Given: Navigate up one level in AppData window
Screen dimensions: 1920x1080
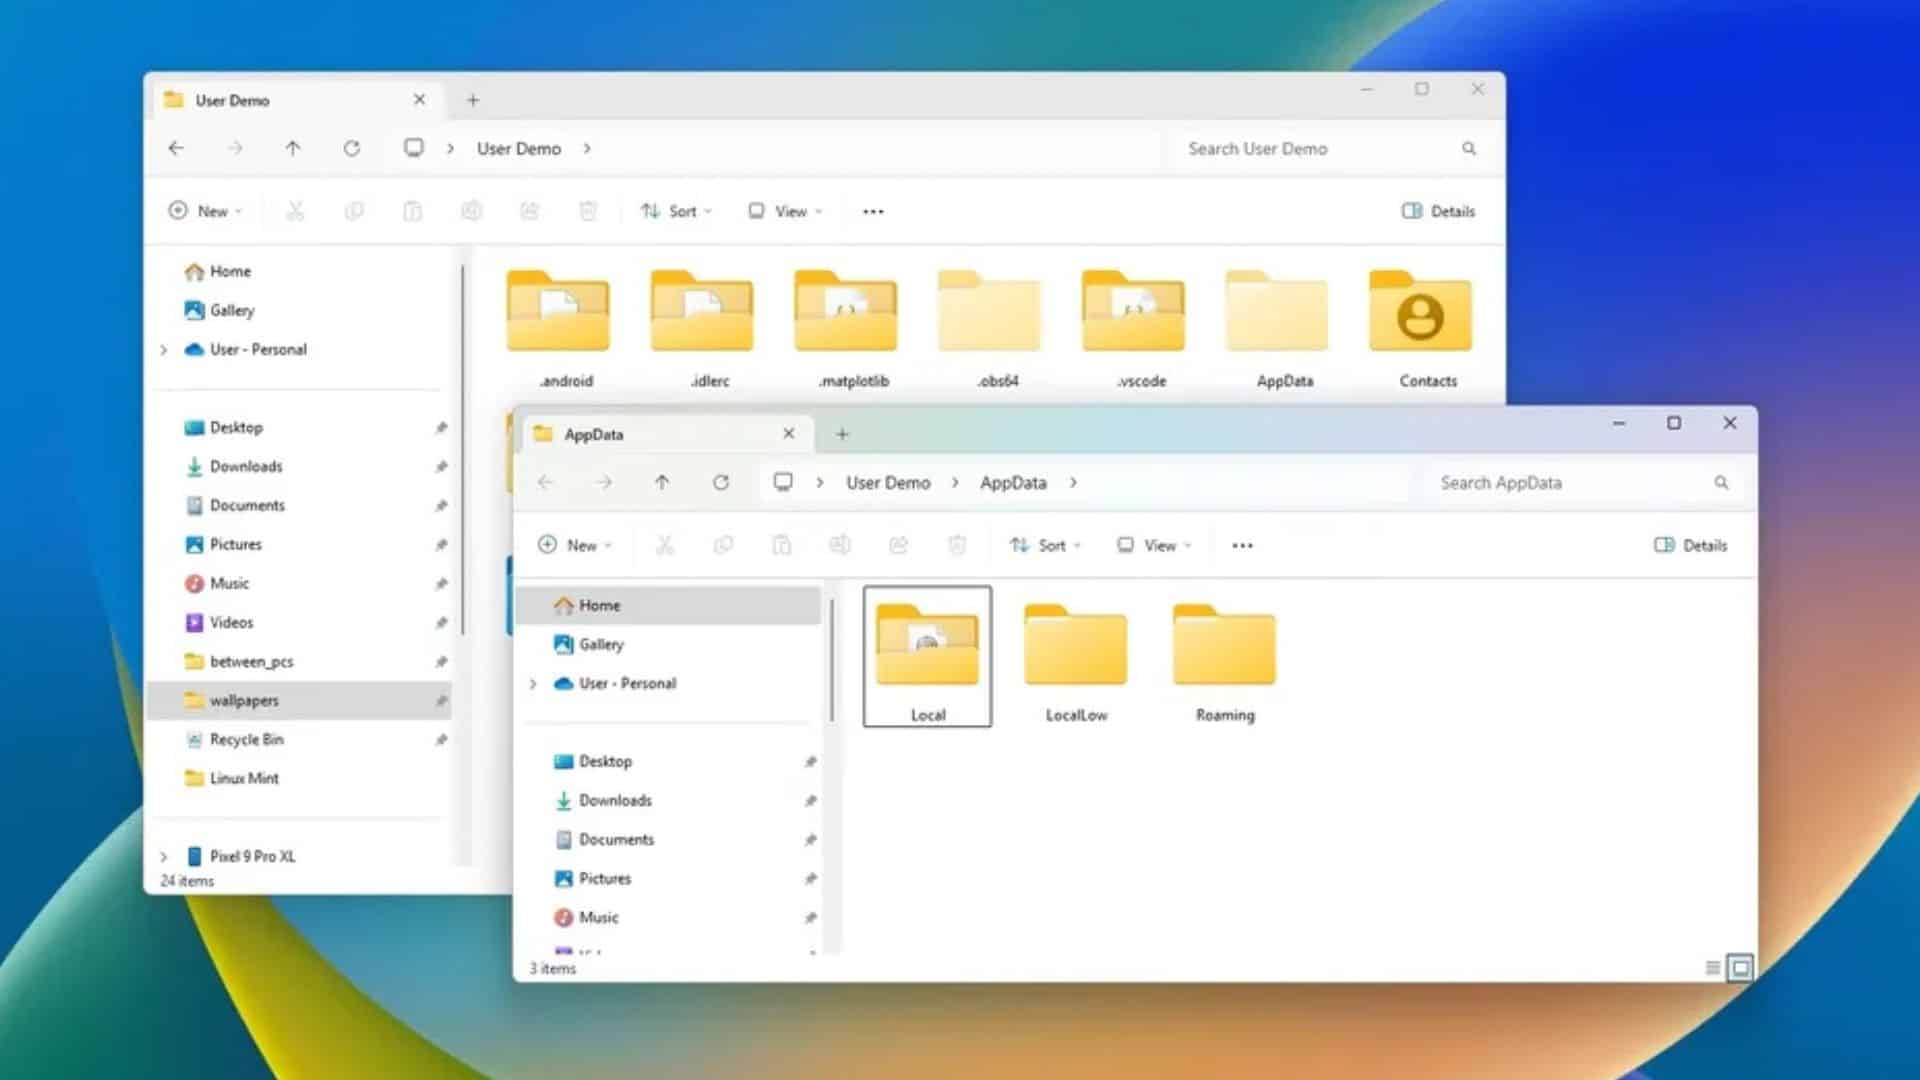Looking at the screenshot, I should 662,482.
